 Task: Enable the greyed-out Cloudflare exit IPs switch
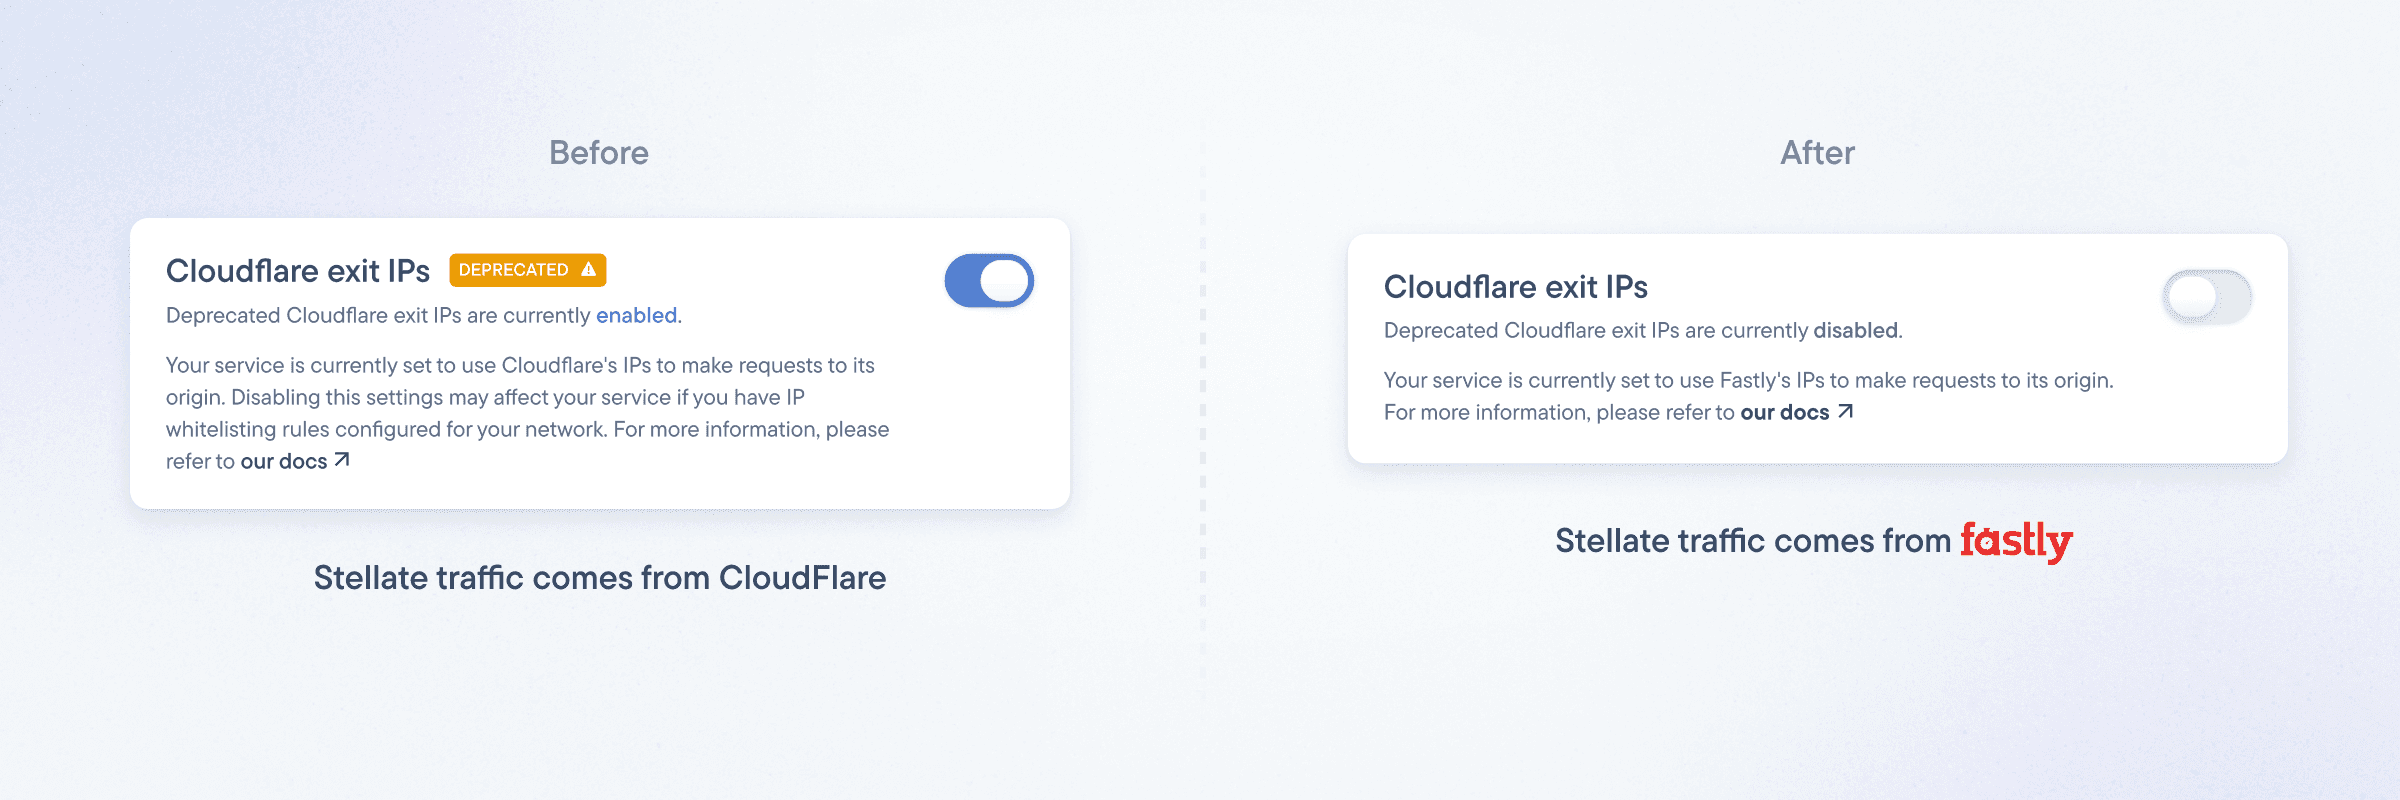pos(2206,297)
